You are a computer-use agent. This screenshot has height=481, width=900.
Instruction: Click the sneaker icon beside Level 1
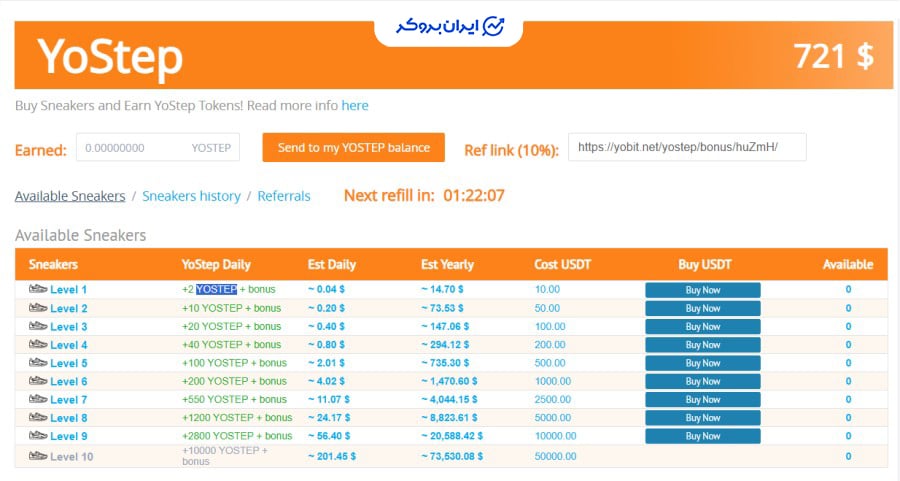pos(38,289)
